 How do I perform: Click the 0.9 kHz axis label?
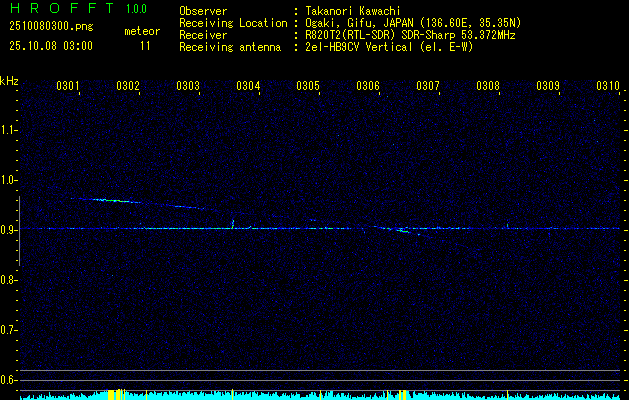point(9,230)
